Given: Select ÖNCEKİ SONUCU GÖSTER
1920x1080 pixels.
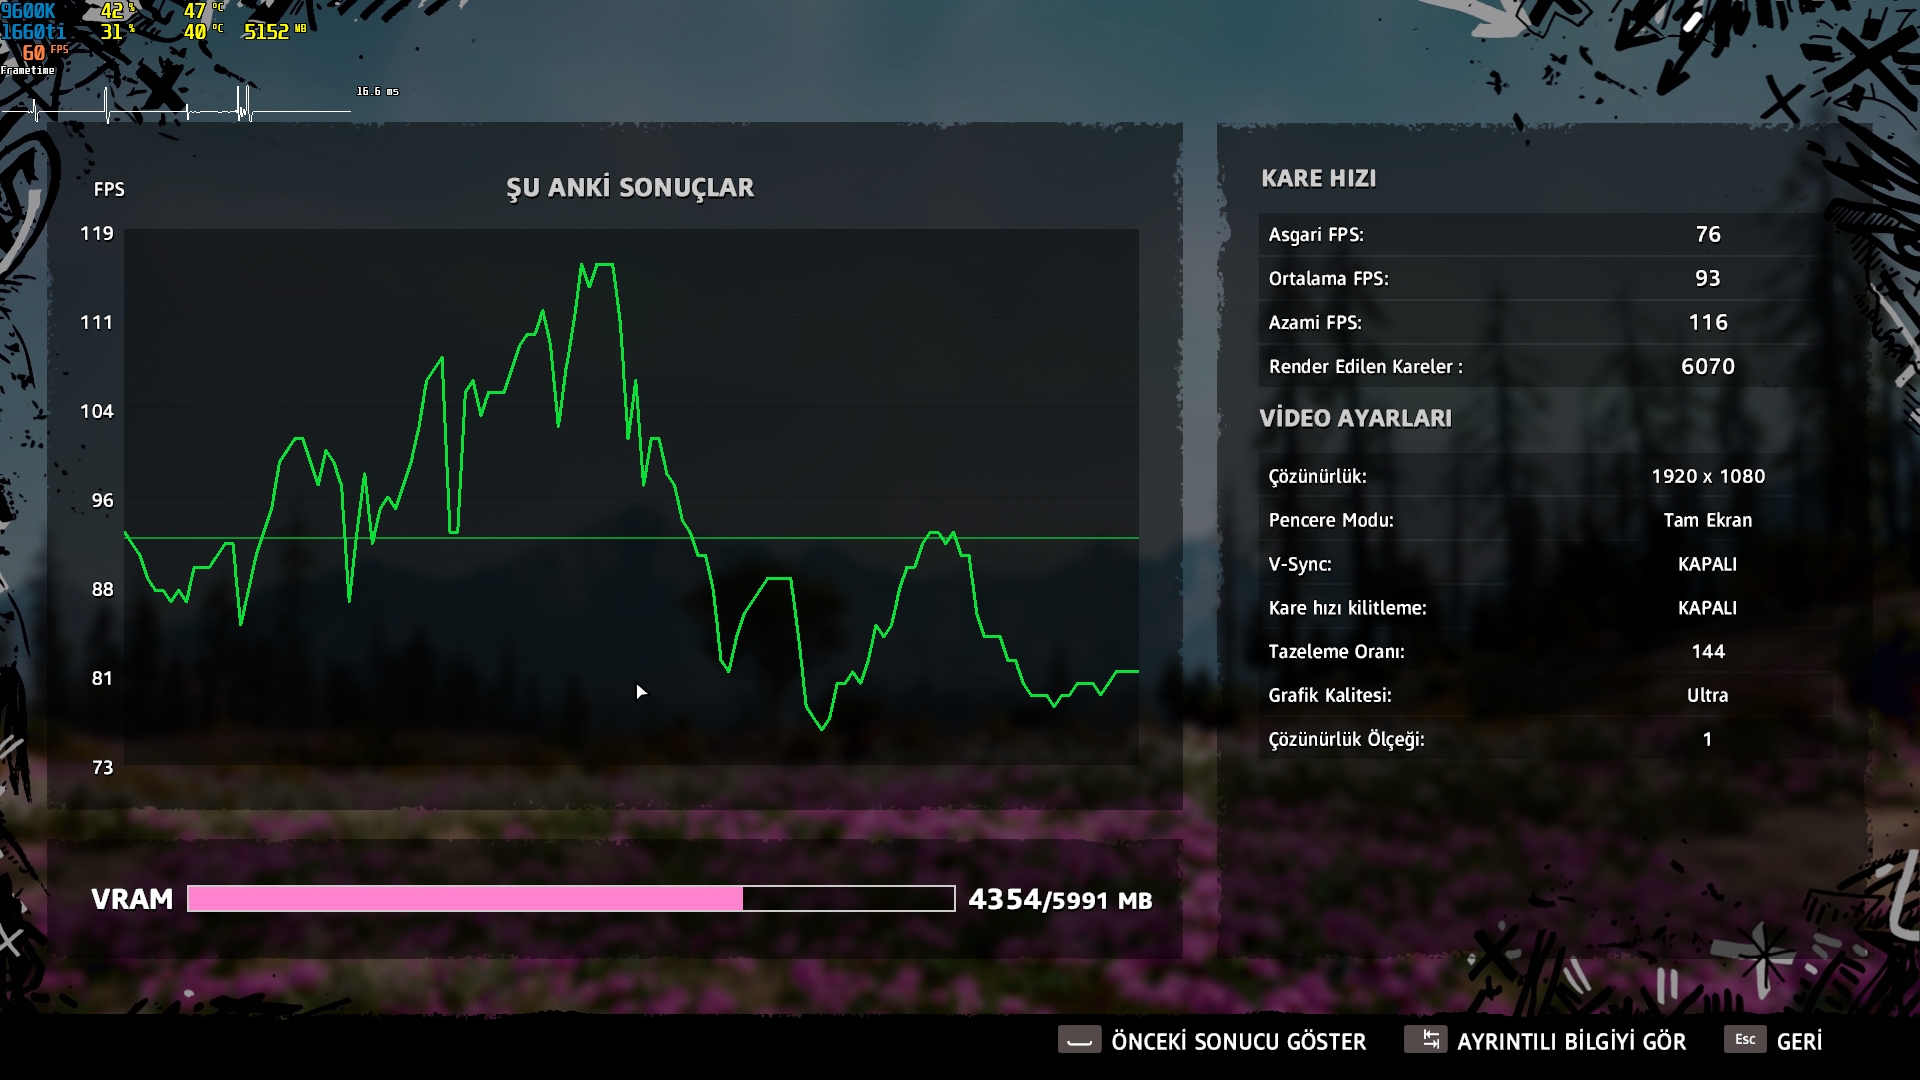Looking at the screenshot, I should 1238,1041.
